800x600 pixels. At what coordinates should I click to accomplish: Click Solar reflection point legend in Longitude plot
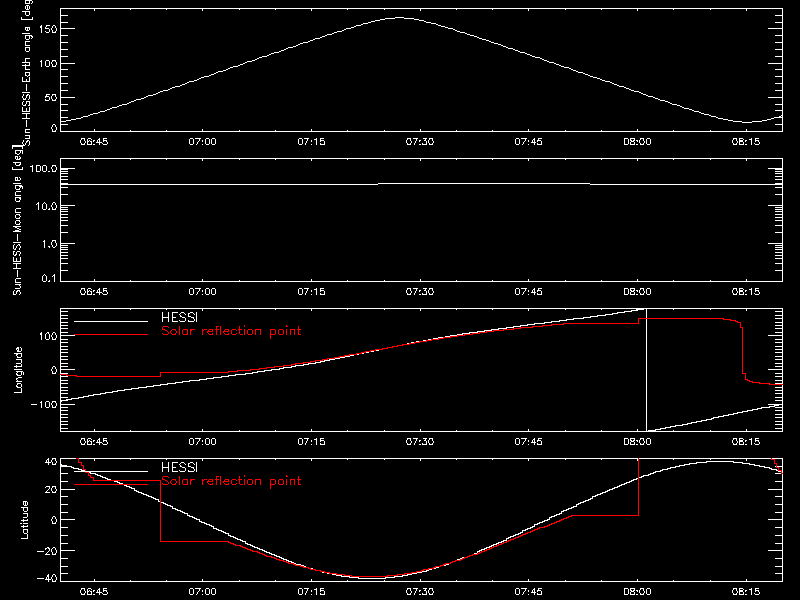pos(231,331)
